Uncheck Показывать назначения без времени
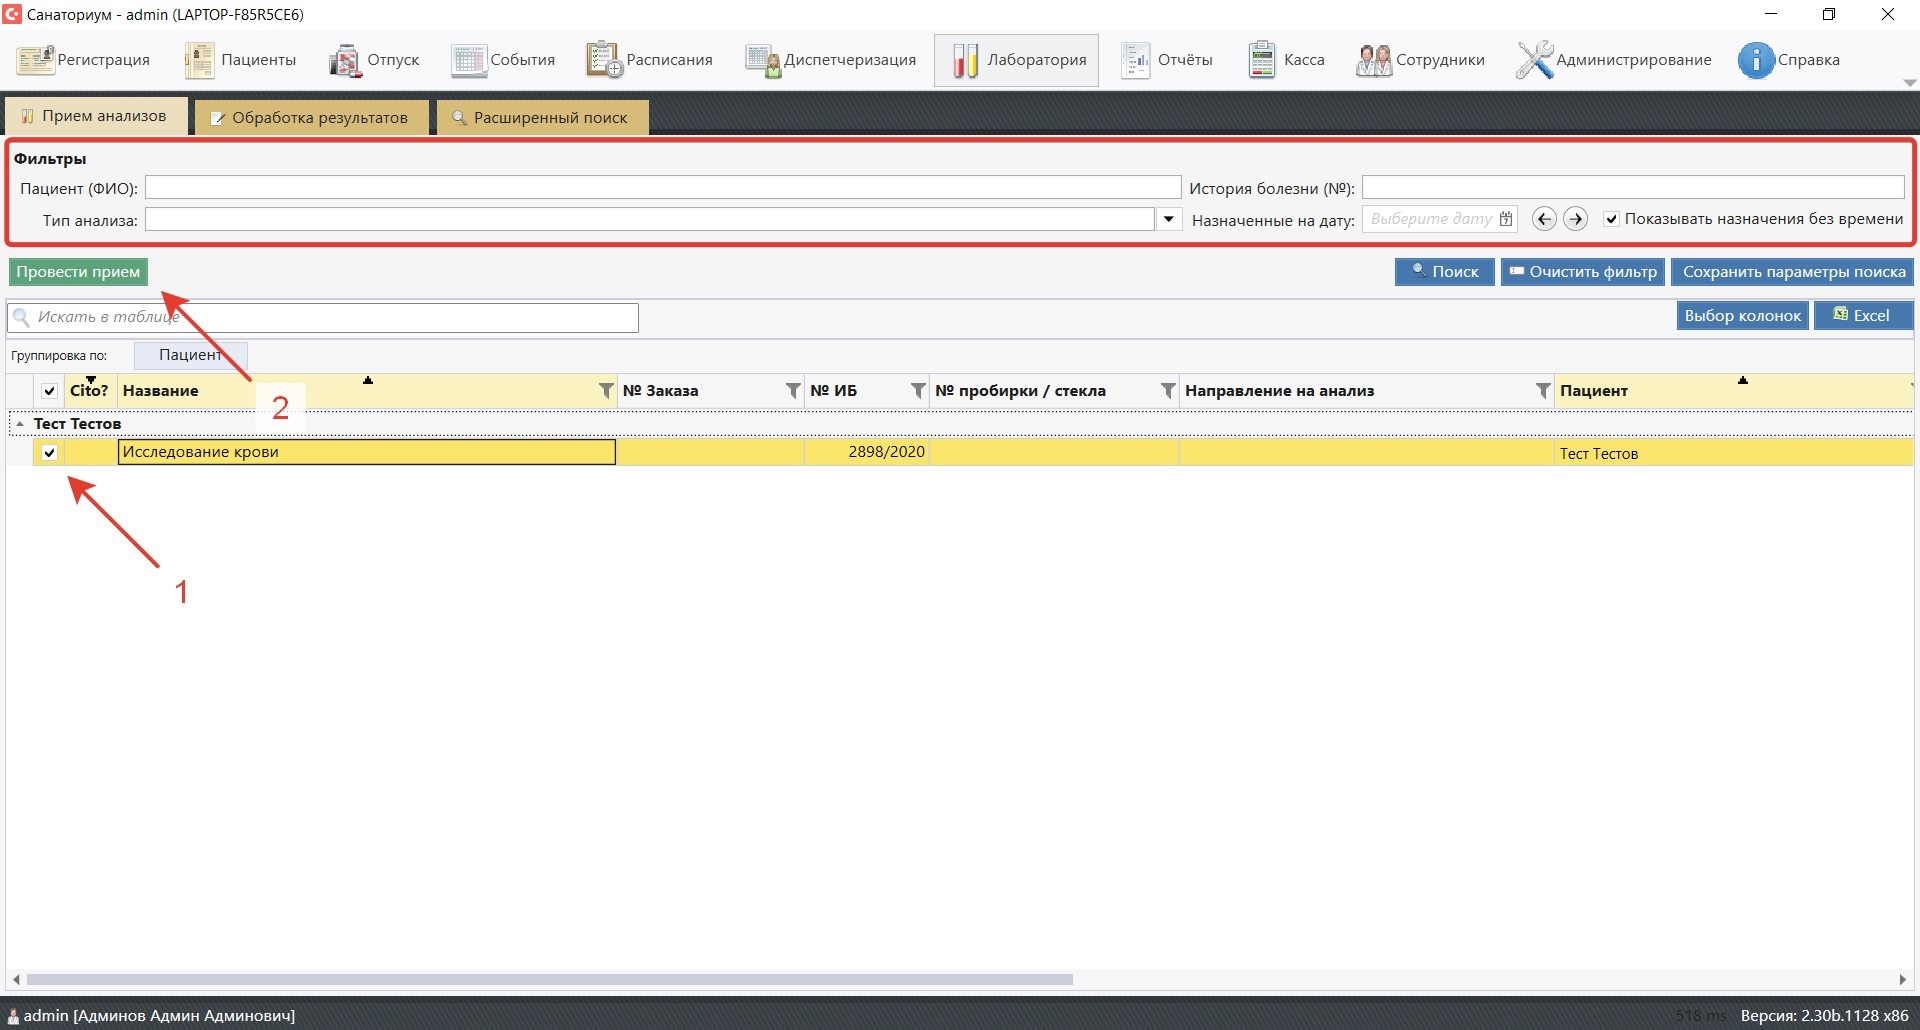Image resolution: width=1920 pixels, height=1030 pixels. 1611,219
